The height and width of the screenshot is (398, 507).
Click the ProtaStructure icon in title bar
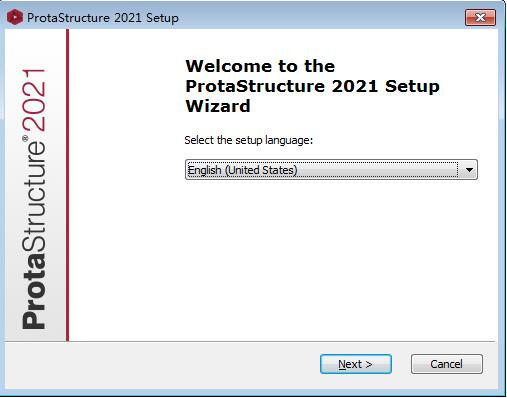pos(15,17)
